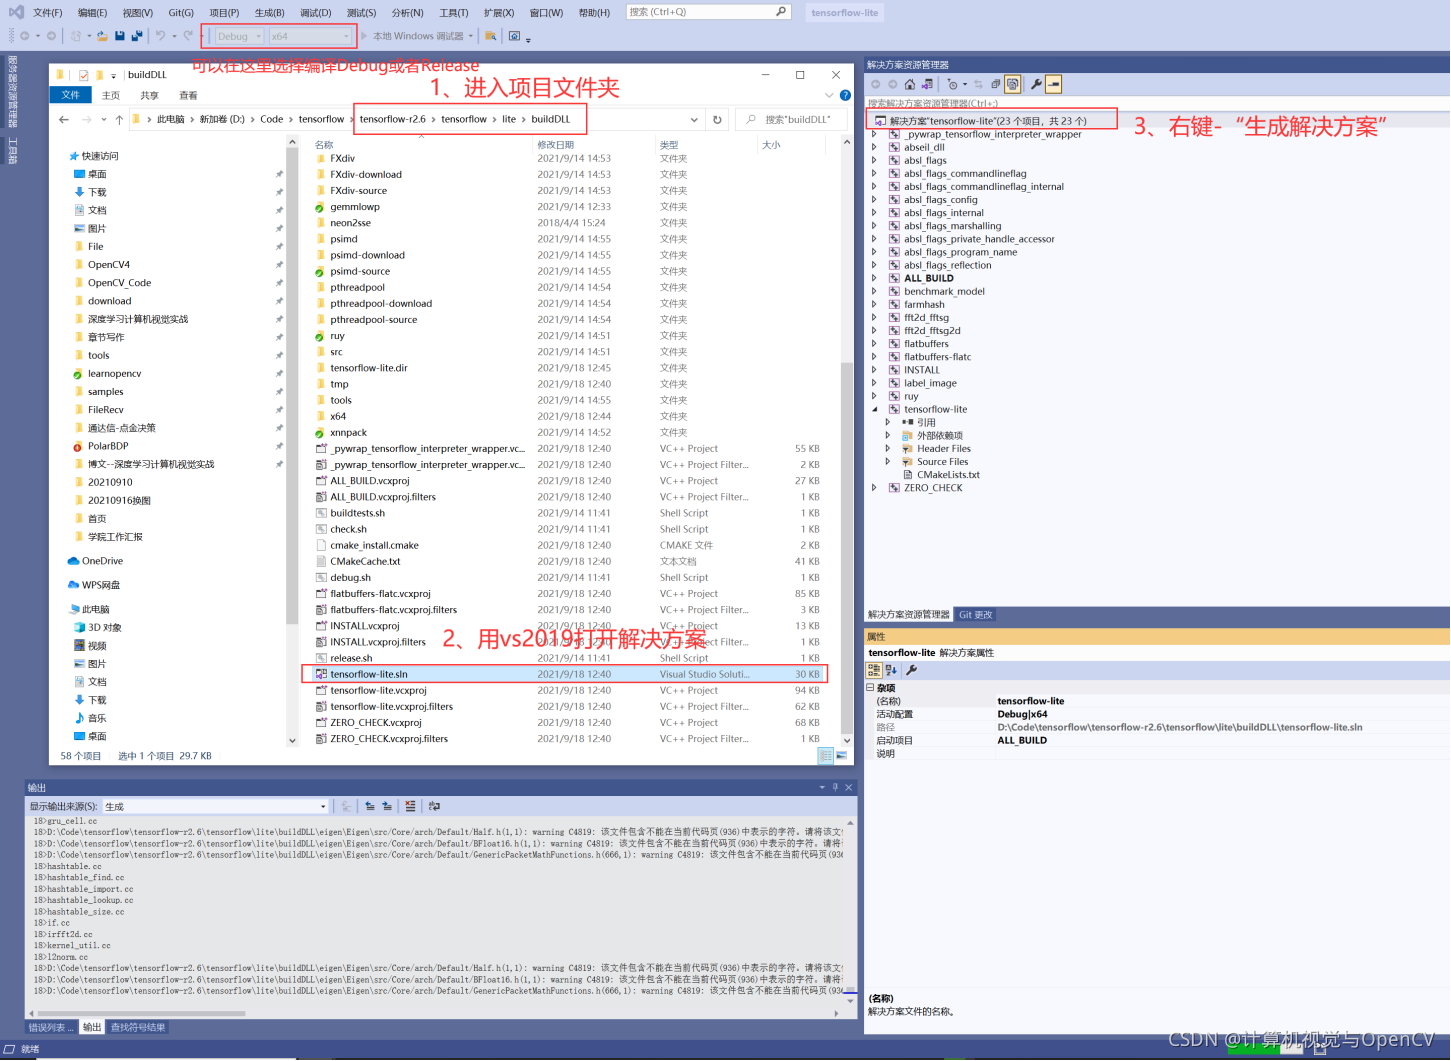Viewport: 1451px width, 1061px height.
Task: Toggle the preview selected items button
Action: click(1053, 84)
